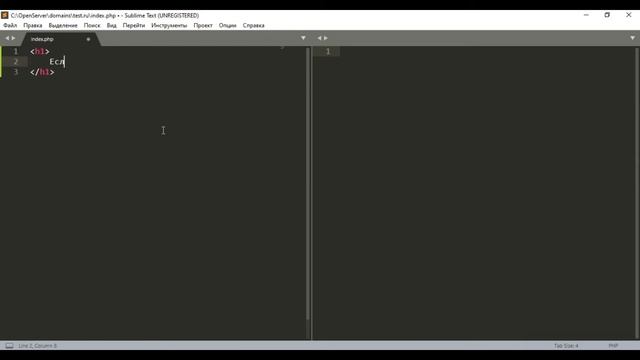
Task: Open Tab Size: 4 indentation selector
Action: (x=566, y=346)
